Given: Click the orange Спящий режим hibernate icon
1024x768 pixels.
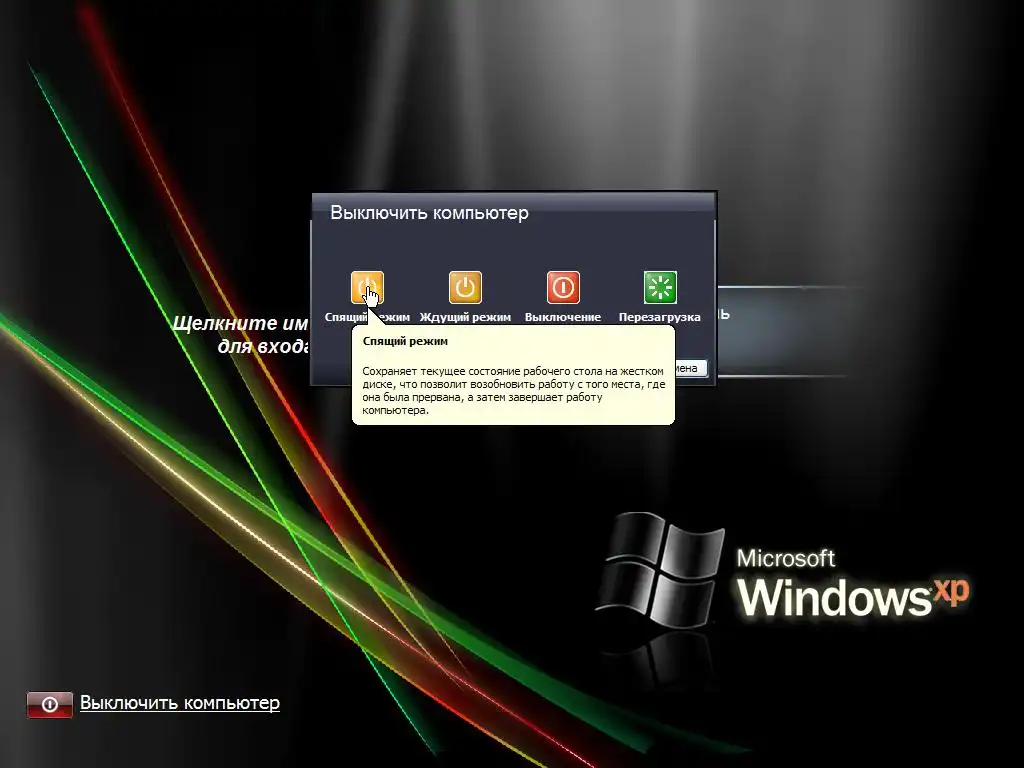Looking at the screenshot, I should 367,287.
